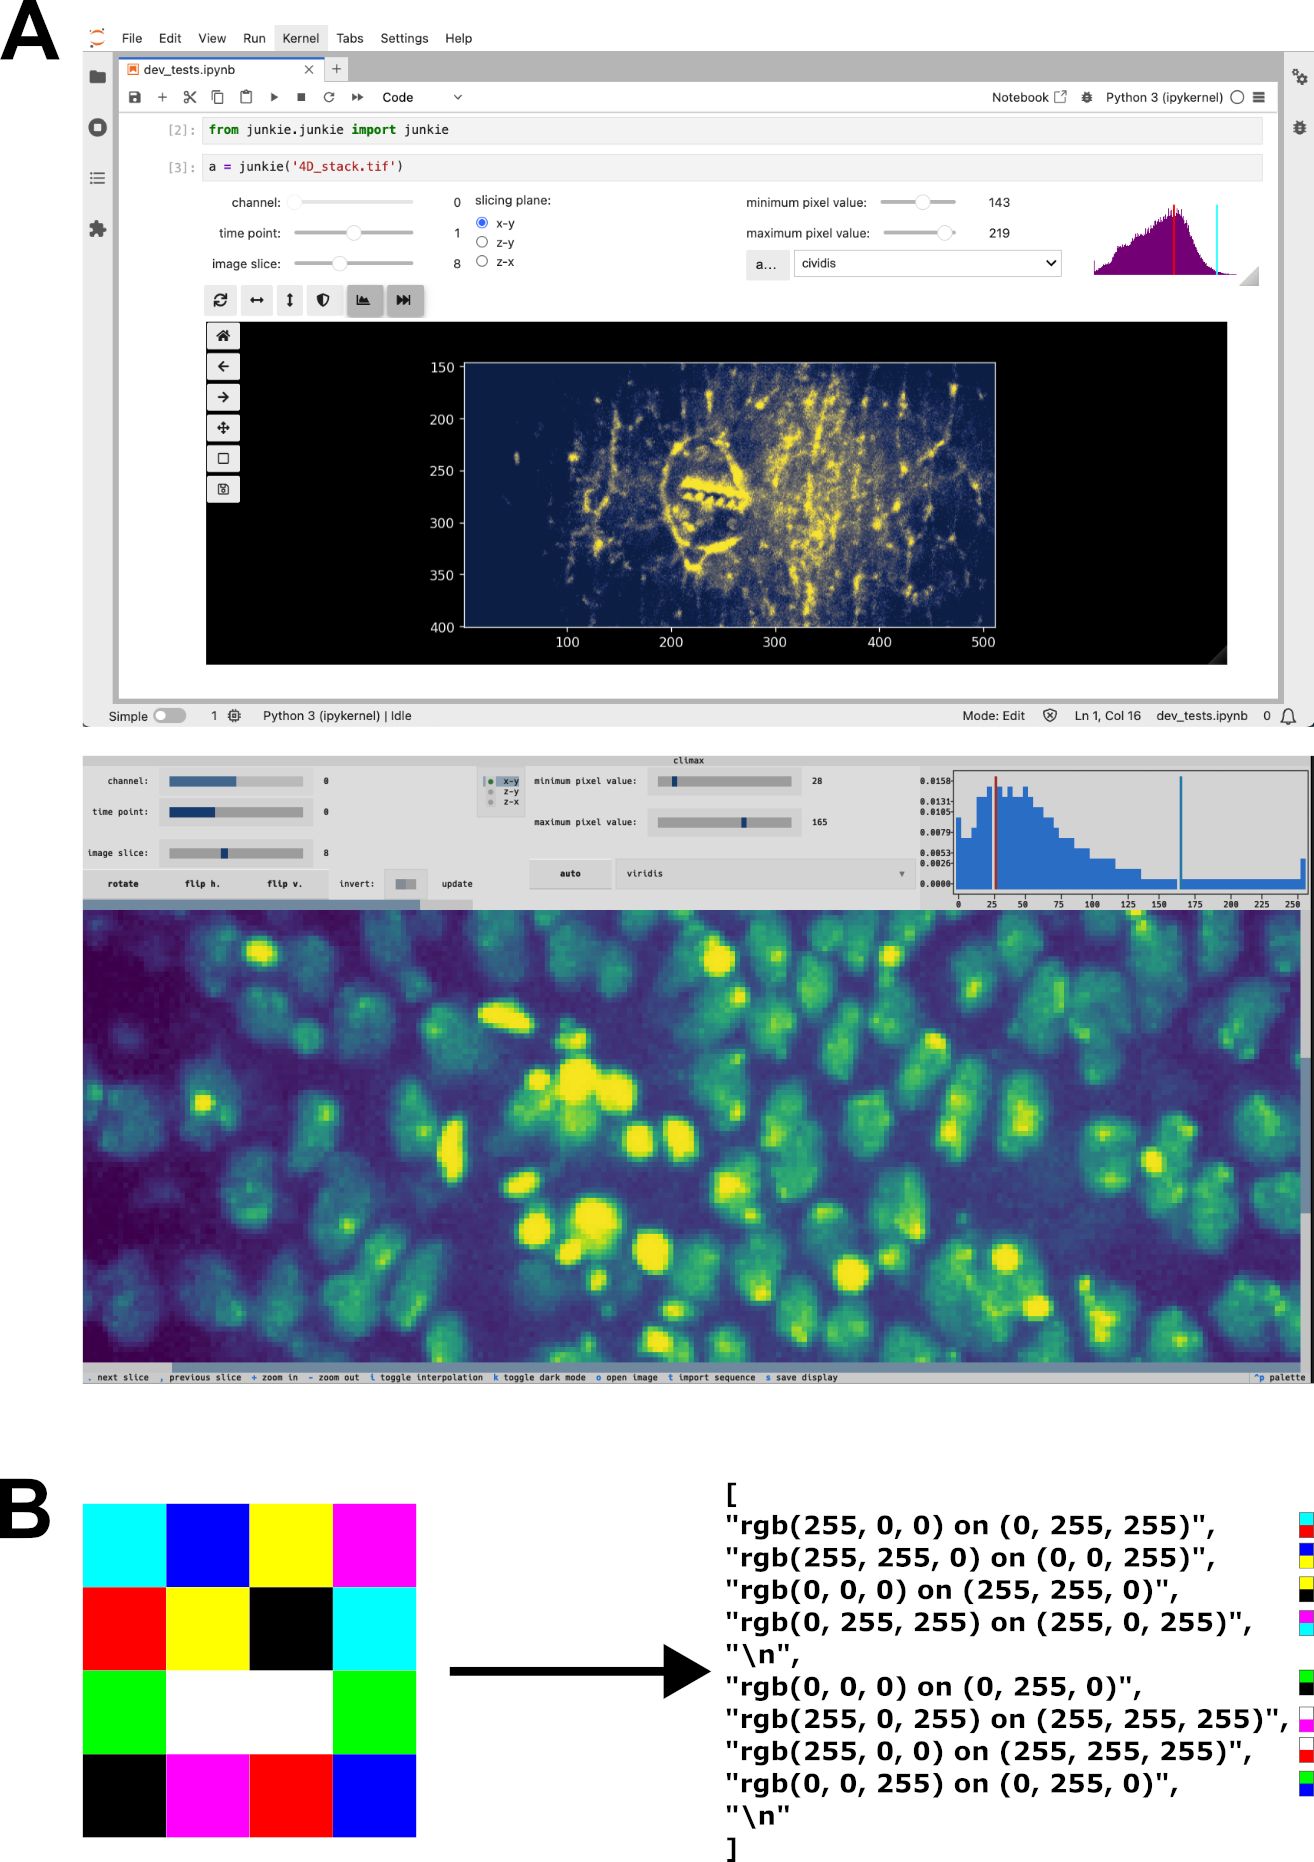Toggle the Simple mode switch
The image size is (1314, 1862).
[170, 716]
